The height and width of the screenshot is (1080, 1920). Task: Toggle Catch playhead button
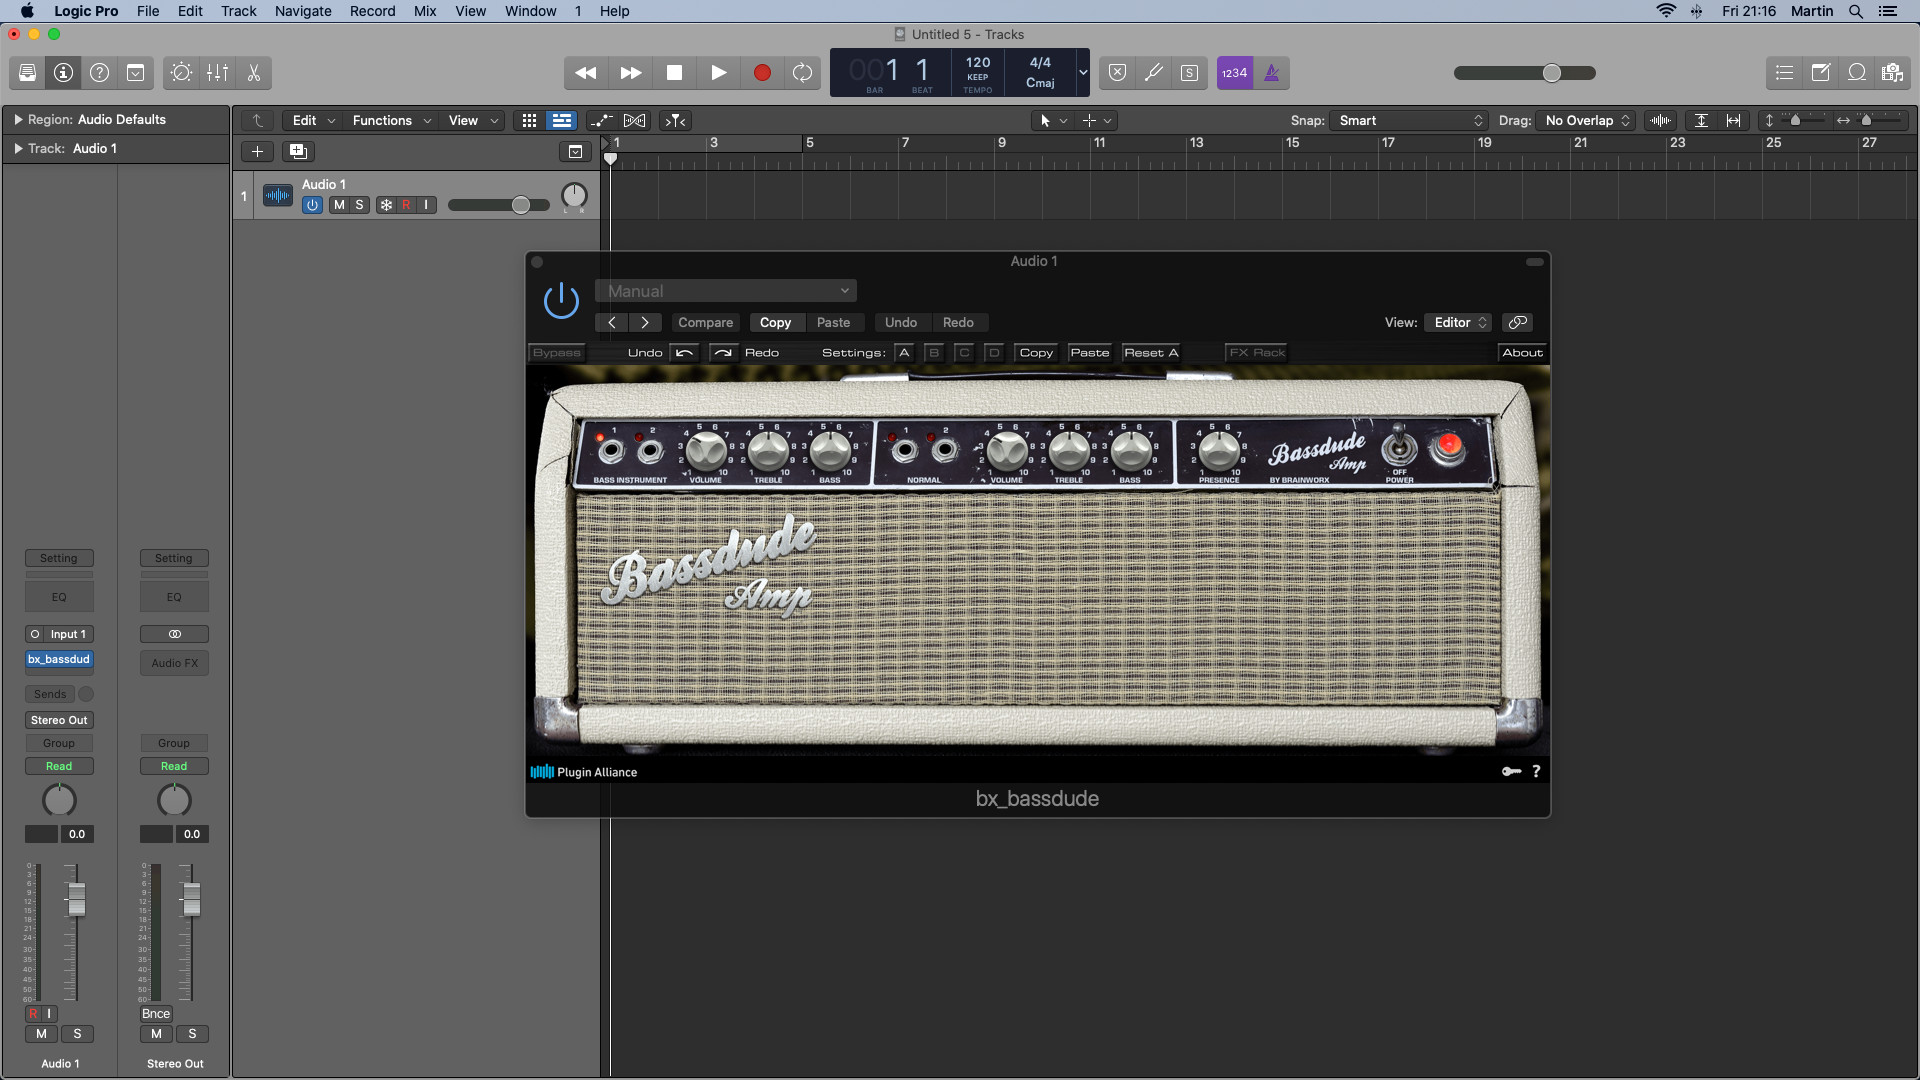click(x=676, y=120)
